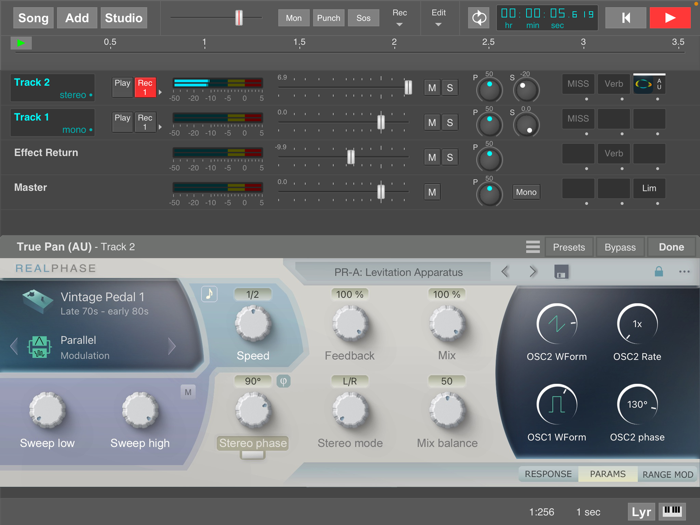Click the save preset floppy disk icon
The image size is (700, 525).
pyautogui.click(x=562, y=272)
